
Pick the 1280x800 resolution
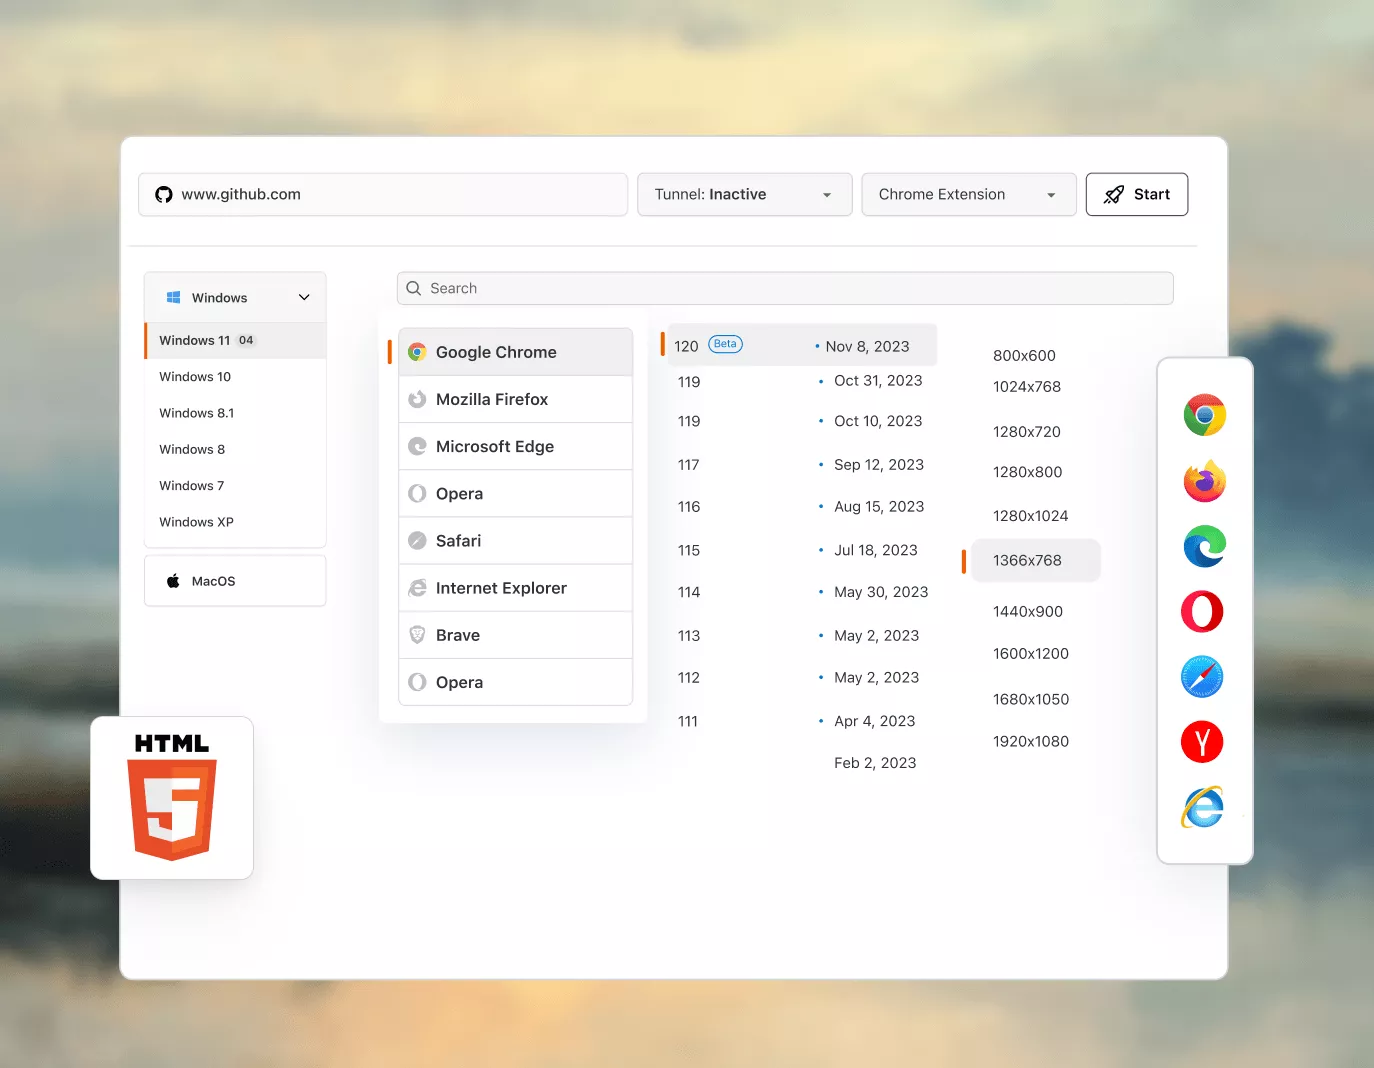1027,472
